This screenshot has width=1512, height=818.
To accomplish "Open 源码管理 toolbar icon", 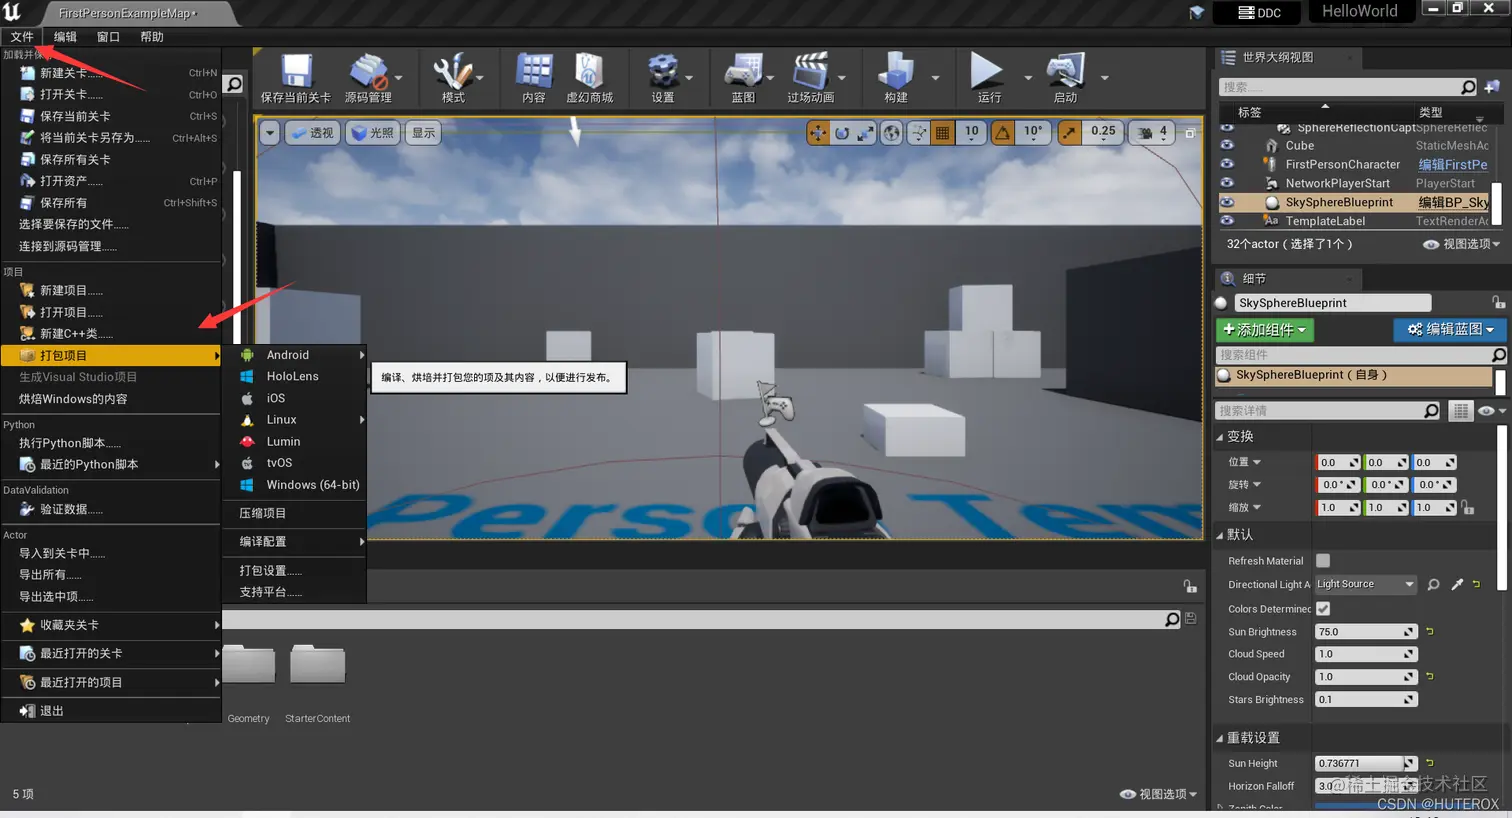I will click(x=368, y=72).
